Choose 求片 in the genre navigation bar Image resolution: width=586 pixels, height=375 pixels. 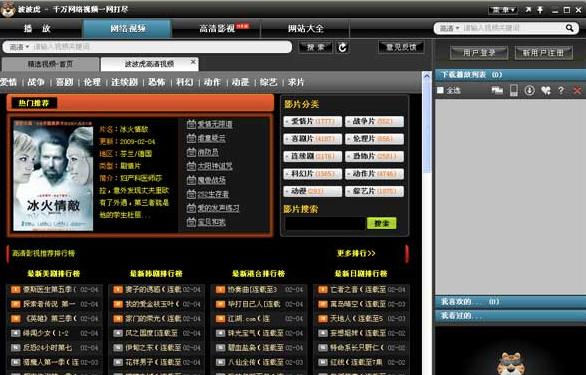pos(296,82)
